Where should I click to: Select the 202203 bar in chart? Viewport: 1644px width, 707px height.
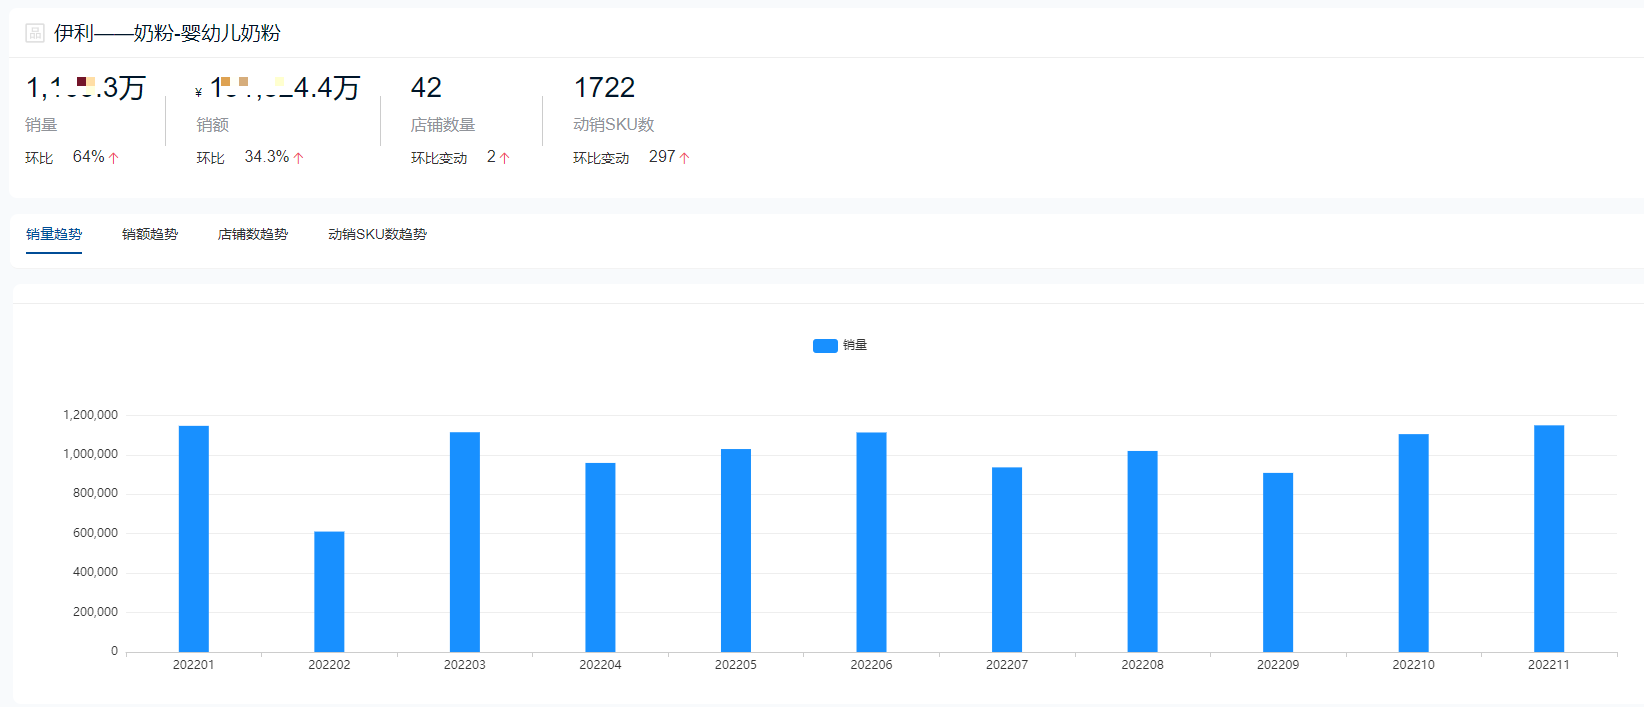[465, 542]
